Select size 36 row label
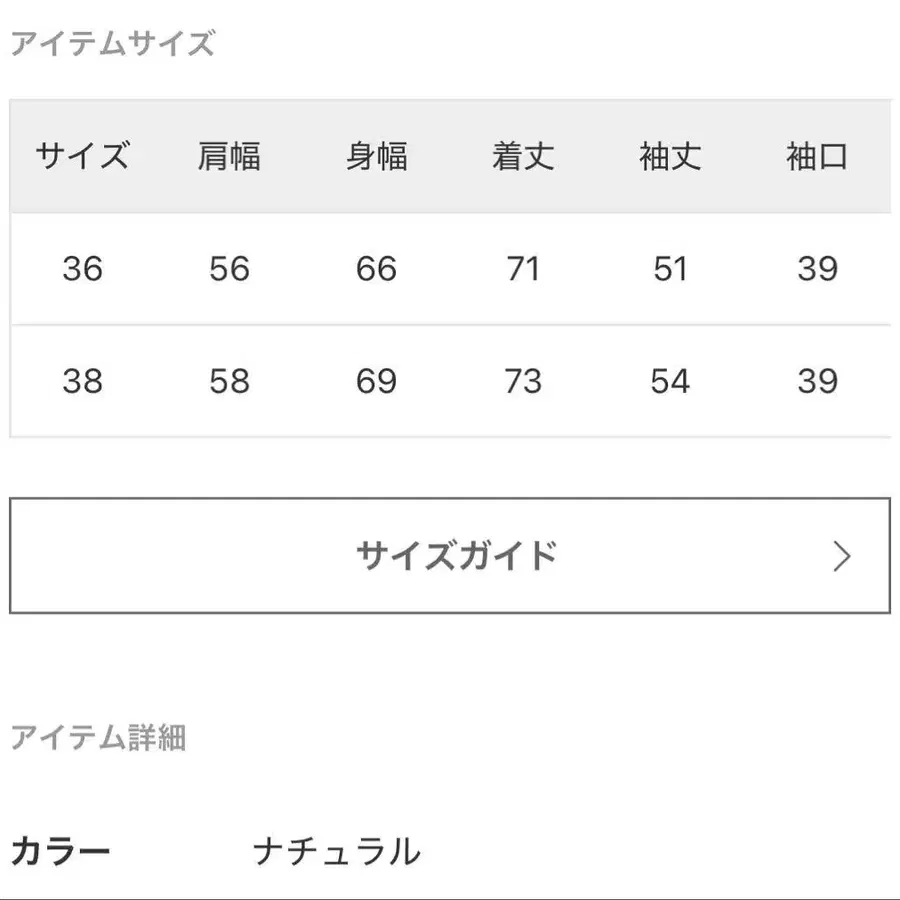This screenshot has width=900, height=900. tap(82, 269)
